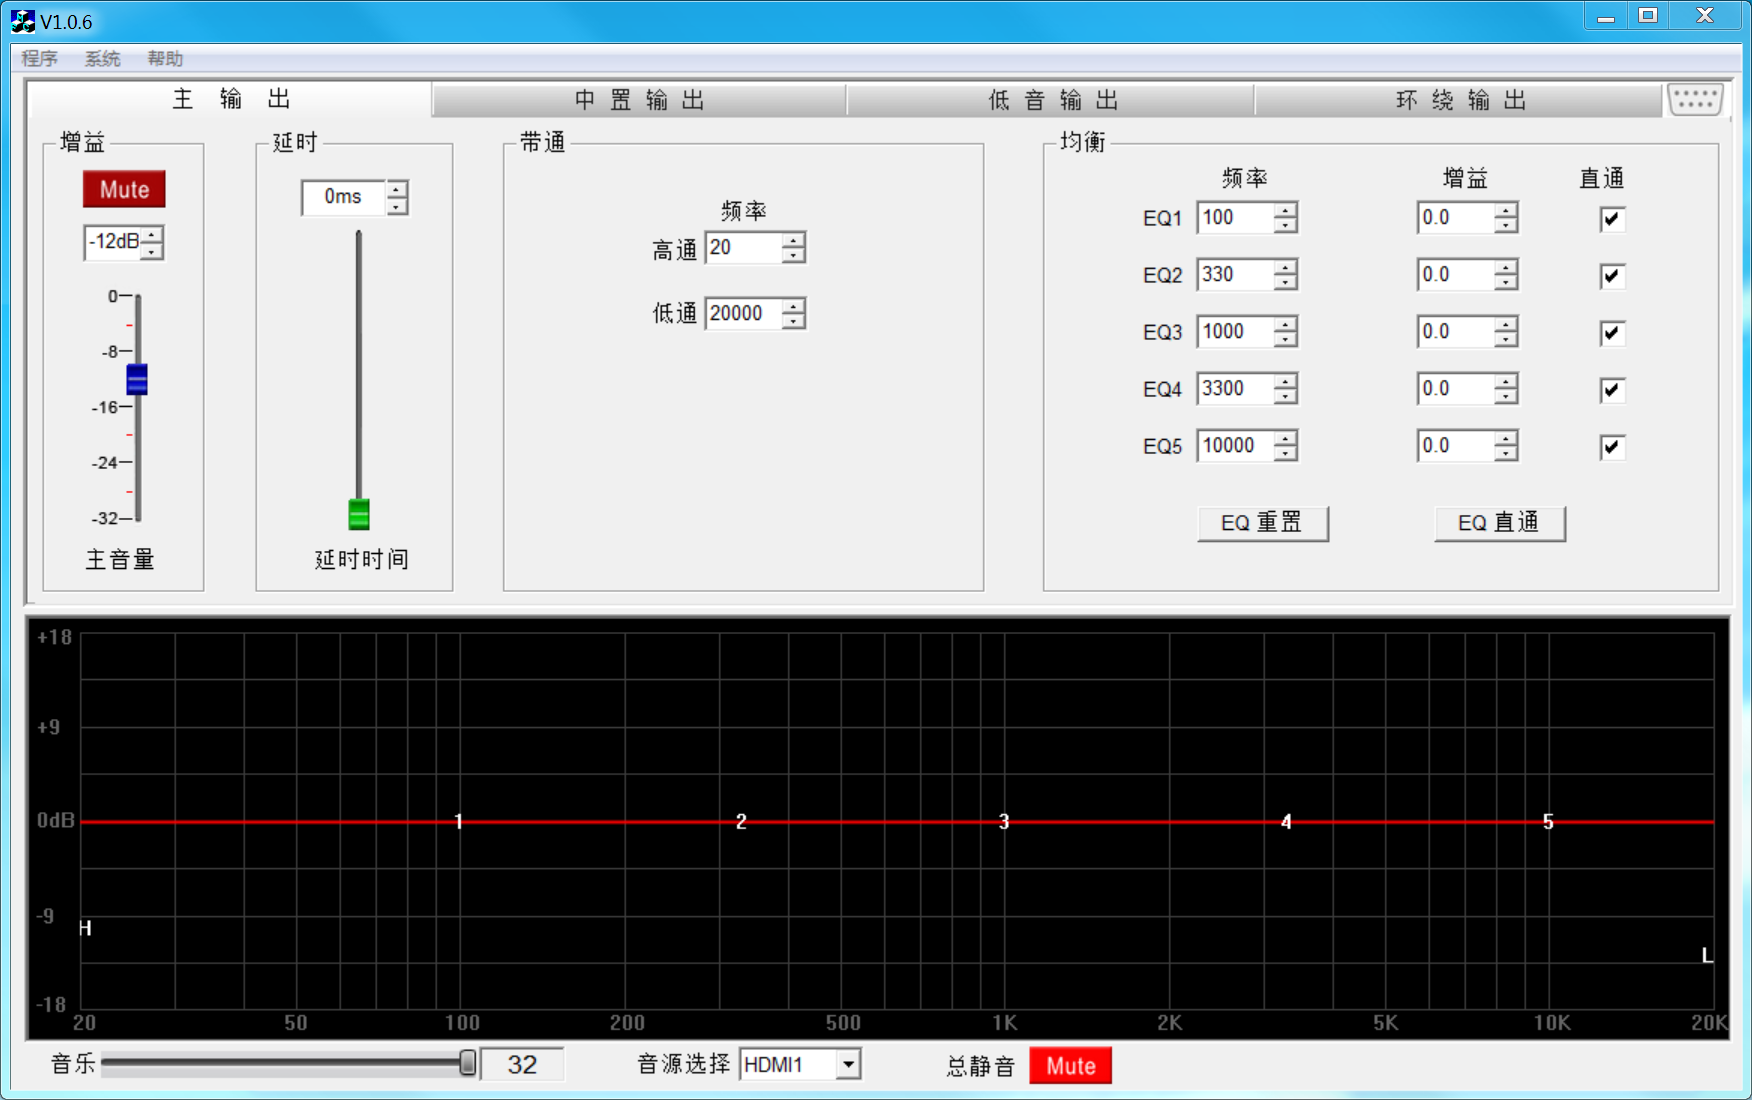1752x1100 pixels.
Task: Click the 高通 frequency input field
Action: pos(744,248)
